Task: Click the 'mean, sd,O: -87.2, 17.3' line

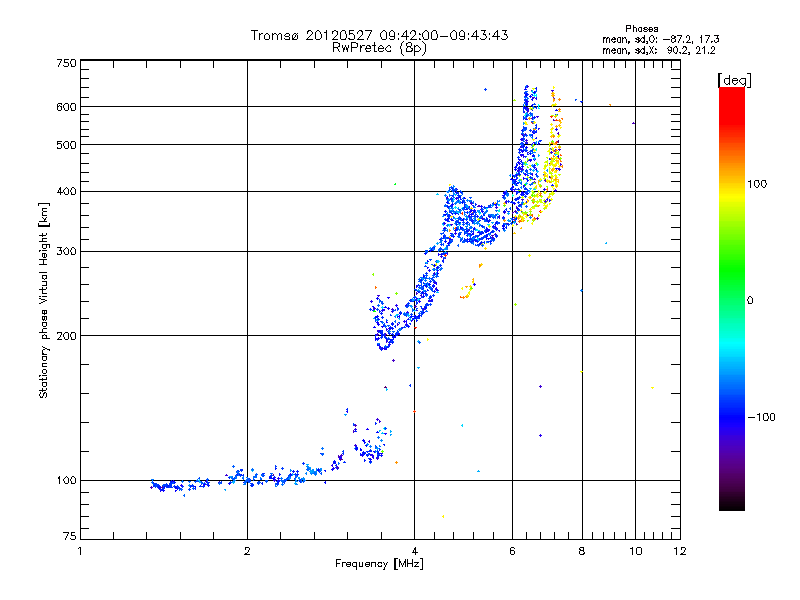Action: (x=661, y=39)
